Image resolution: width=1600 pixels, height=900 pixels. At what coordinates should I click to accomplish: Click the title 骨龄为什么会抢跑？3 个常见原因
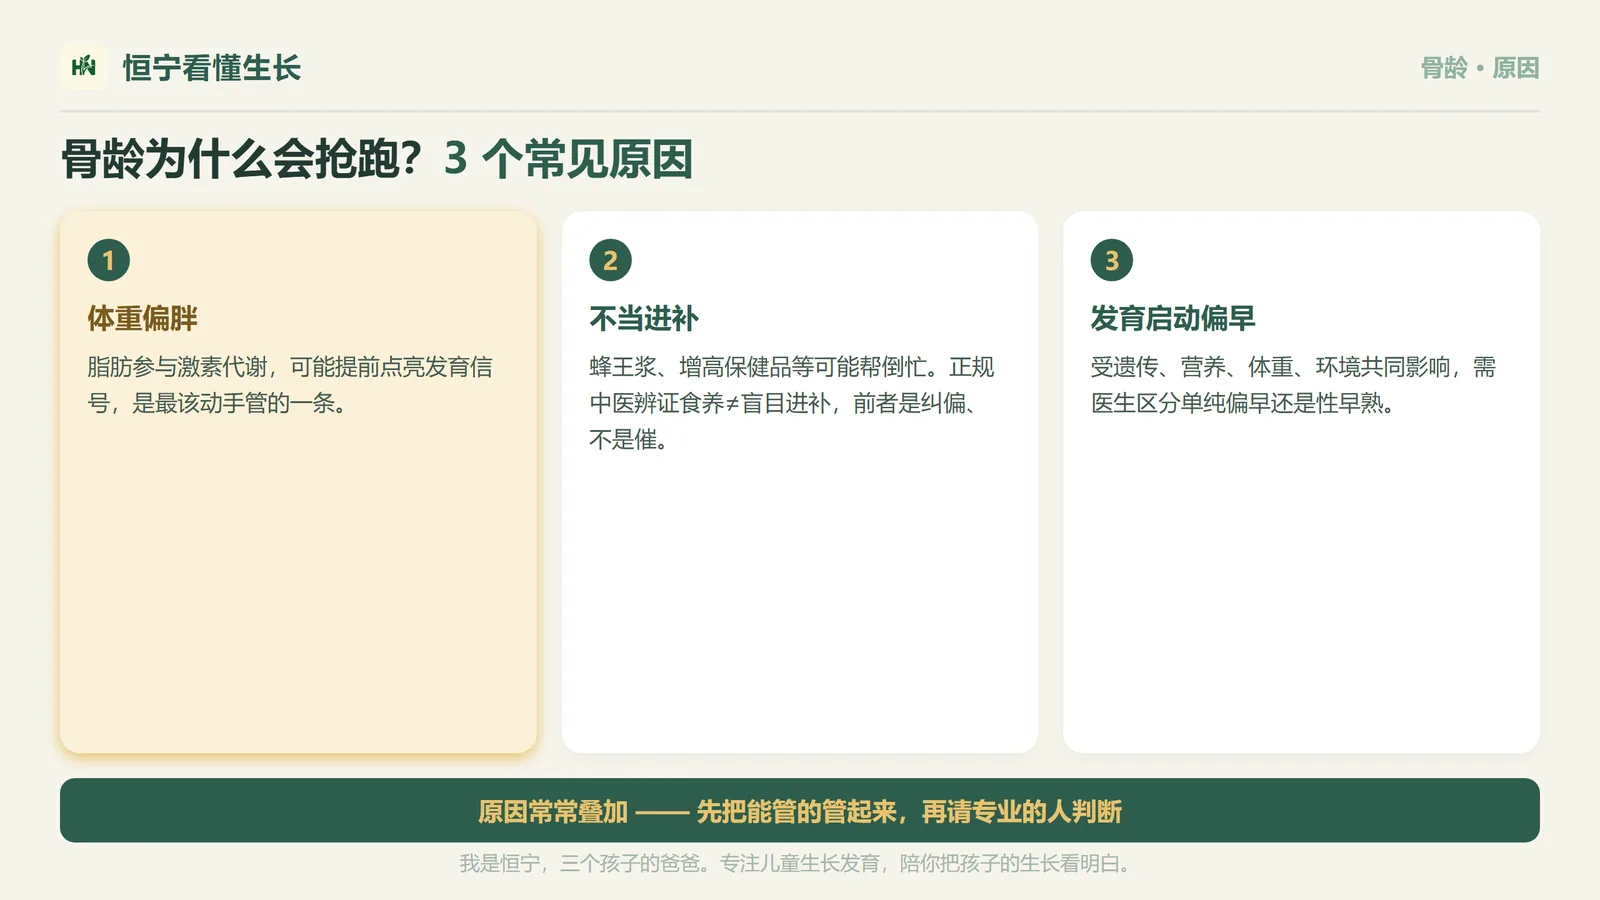pos(377,159)
